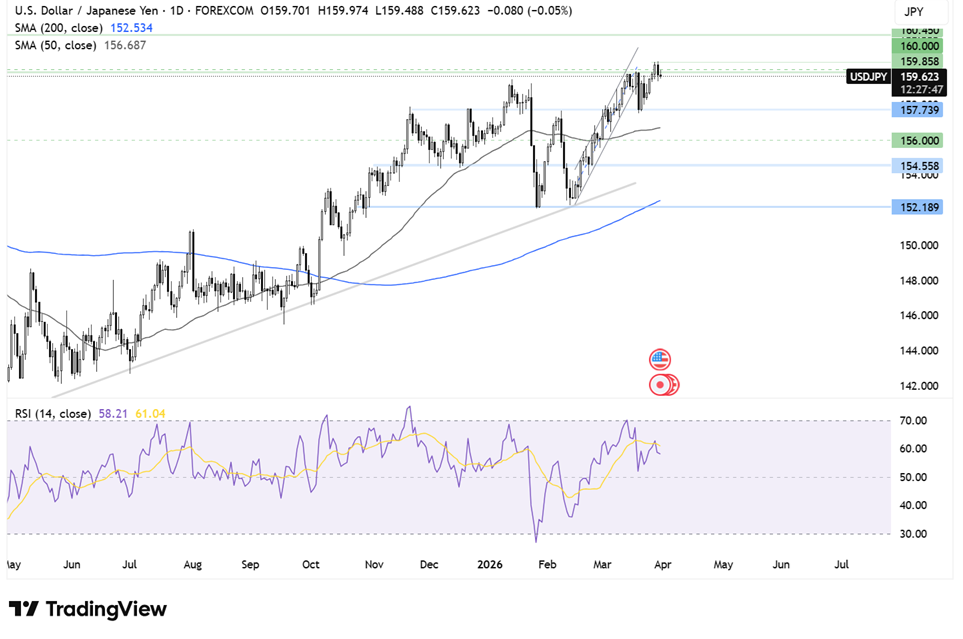Click the U.S. Dollar / Japanese Yen title
963x639 pixels.
[85, 12]
